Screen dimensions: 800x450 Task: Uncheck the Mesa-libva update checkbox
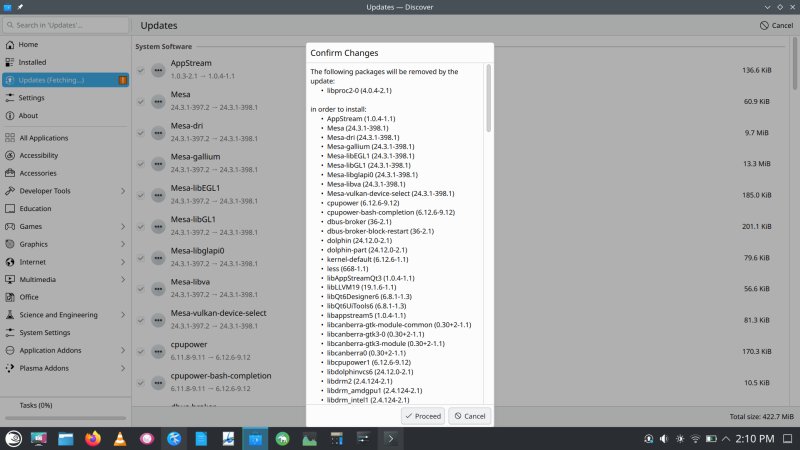pyautogui.click(x=141, y=289)
